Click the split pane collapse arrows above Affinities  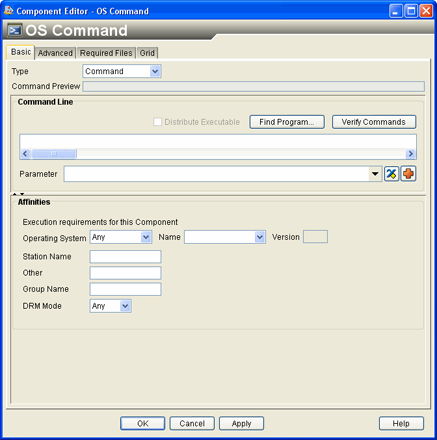pyautogui.click(x=18, y=194)
